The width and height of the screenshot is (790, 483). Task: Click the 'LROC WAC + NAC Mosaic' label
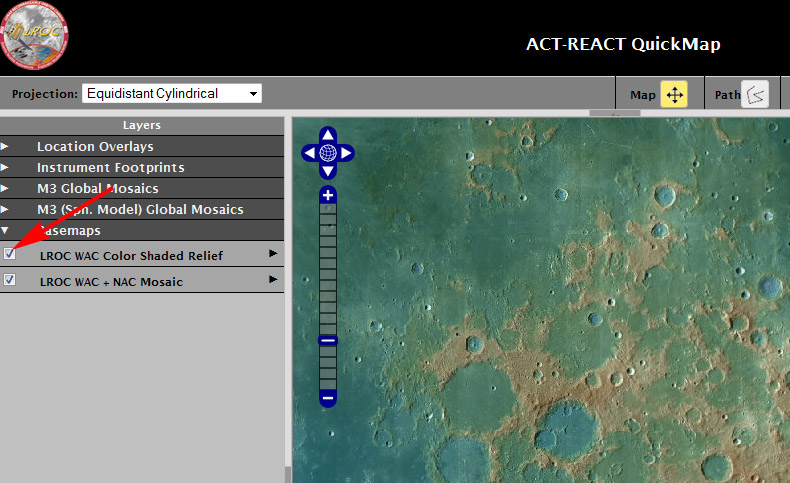coord(111,282)
